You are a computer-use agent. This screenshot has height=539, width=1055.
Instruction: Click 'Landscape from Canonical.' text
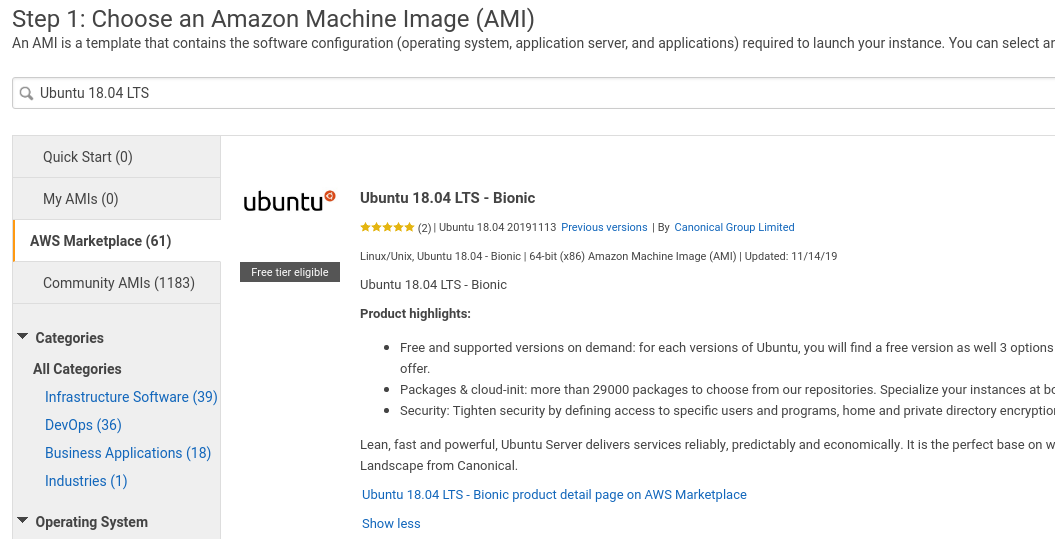439,466
